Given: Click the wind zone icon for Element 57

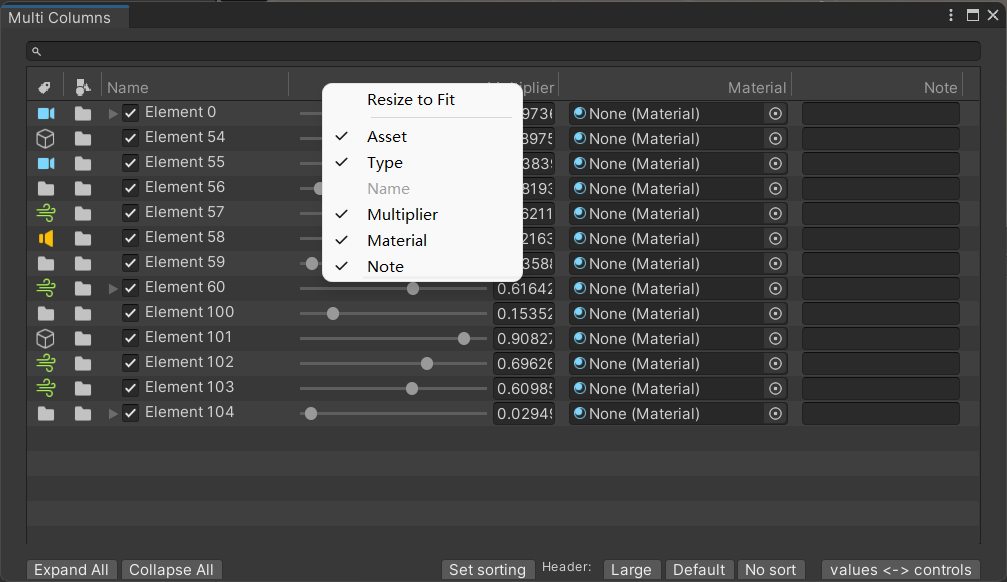Looking at the screenshot, I should 46,213.
